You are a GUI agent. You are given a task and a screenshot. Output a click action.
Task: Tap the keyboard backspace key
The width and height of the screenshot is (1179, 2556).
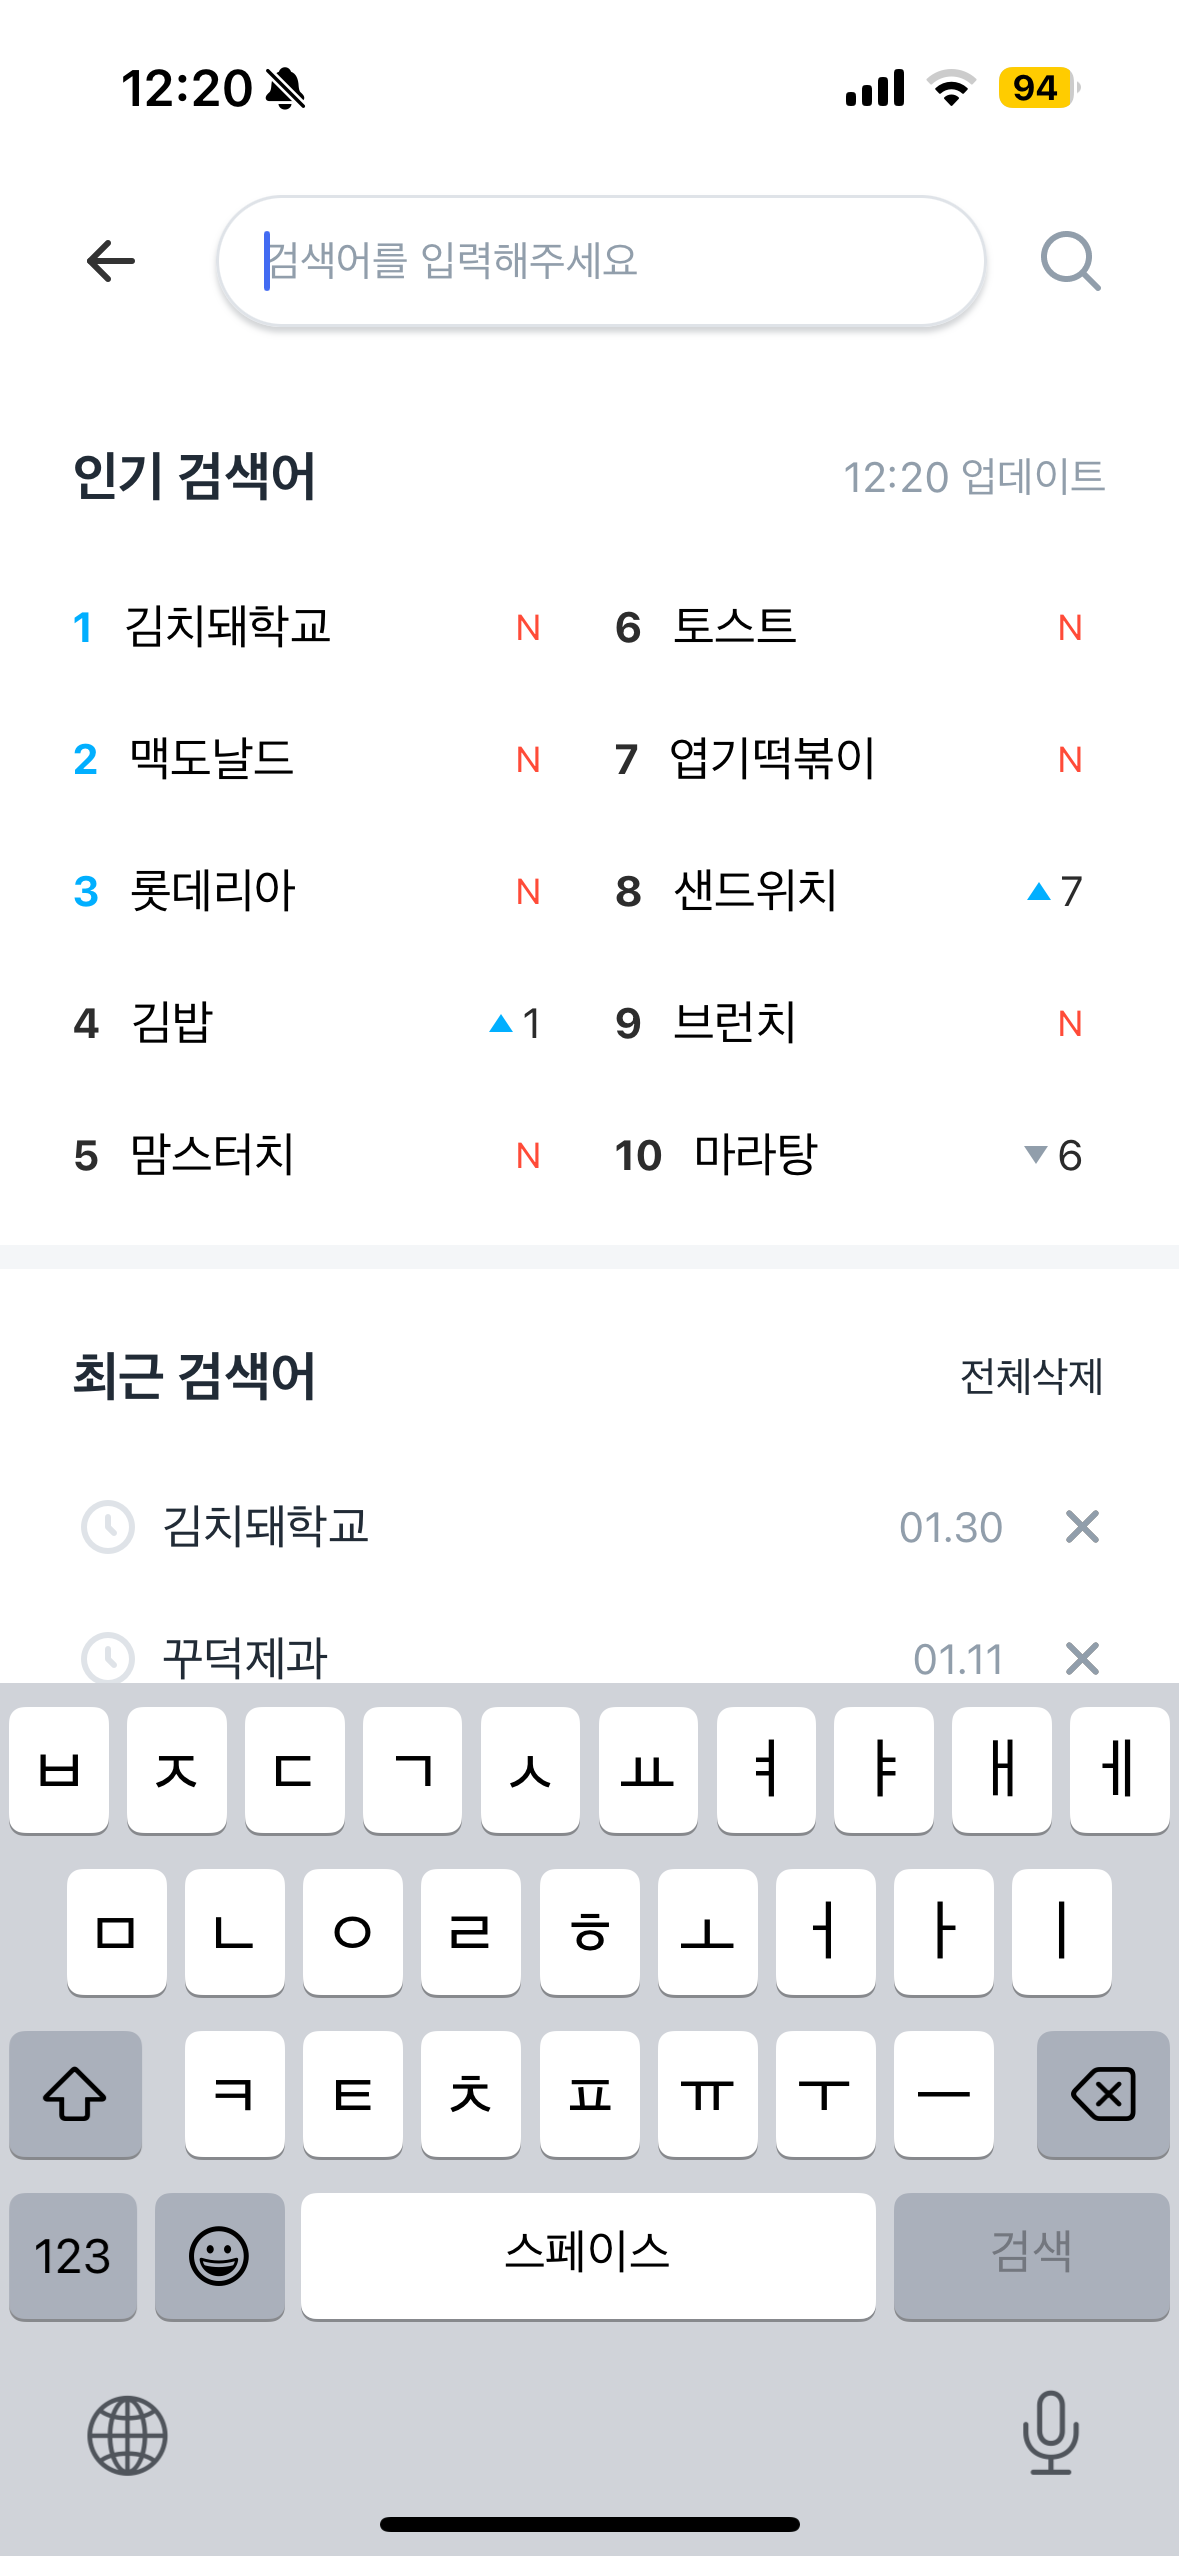pyautogui.click(x=1103, y=2094)
